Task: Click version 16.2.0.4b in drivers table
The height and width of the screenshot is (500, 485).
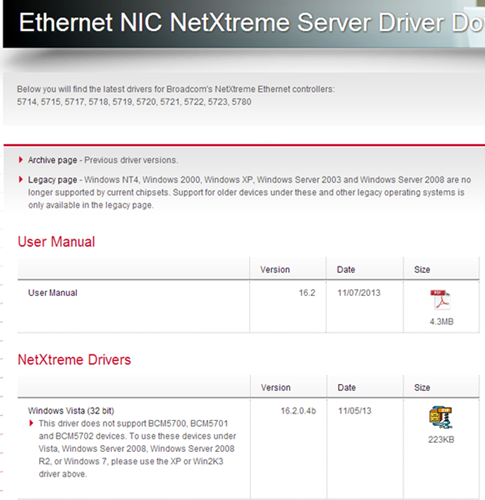Action: click(x=298, y=411)
